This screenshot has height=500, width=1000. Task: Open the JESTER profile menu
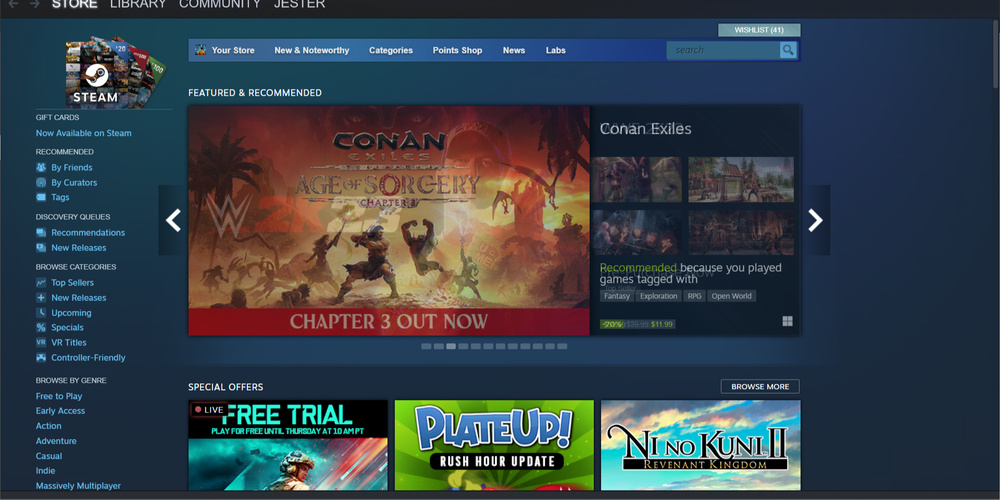[299, 4]
